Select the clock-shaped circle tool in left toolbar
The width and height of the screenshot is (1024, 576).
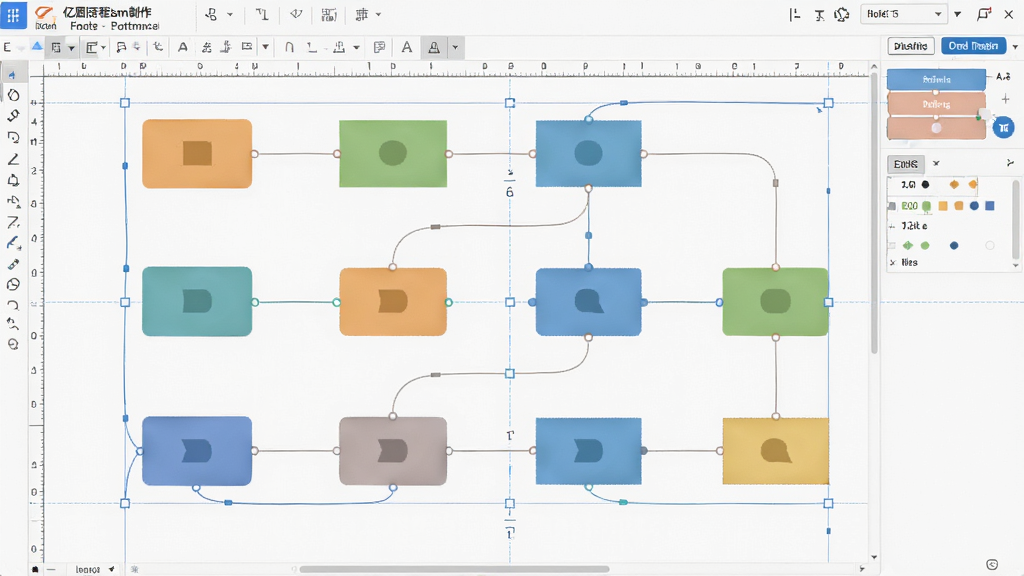pos(13,285)
